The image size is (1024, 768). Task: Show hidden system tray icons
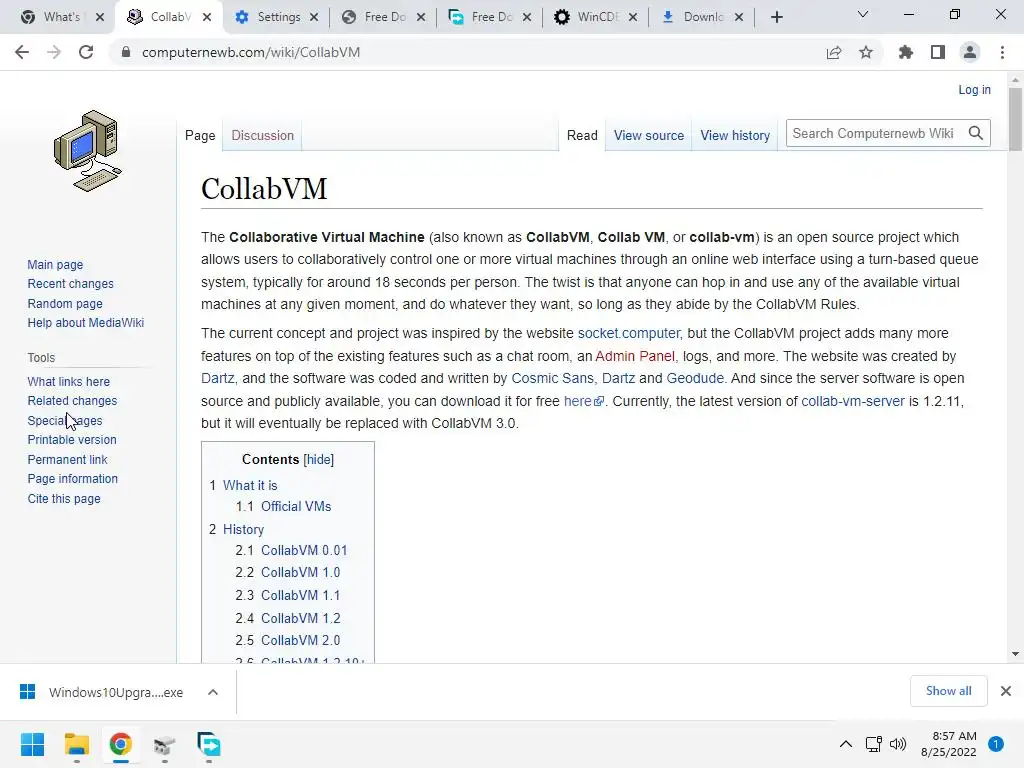(846, 744)
